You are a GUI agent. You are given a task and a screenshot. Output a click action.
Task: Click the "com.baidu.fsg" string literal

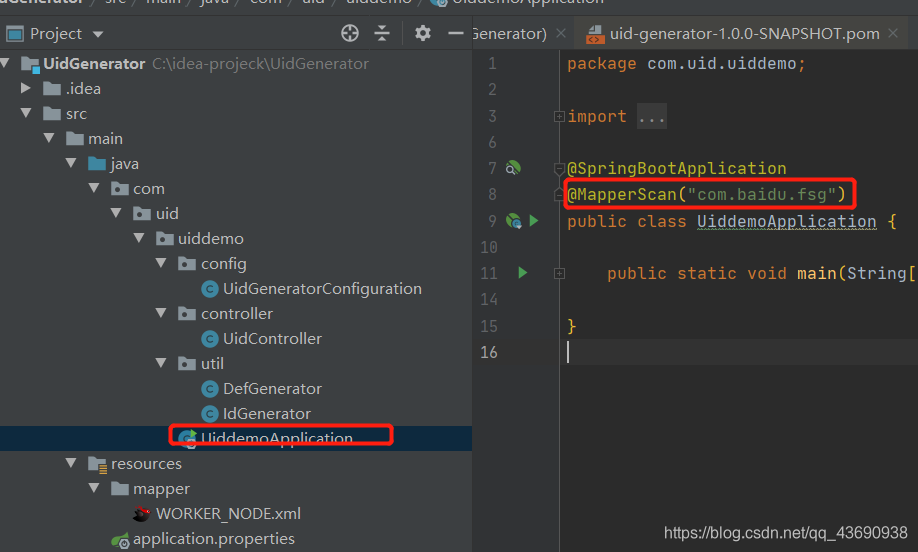coord(762,194)
